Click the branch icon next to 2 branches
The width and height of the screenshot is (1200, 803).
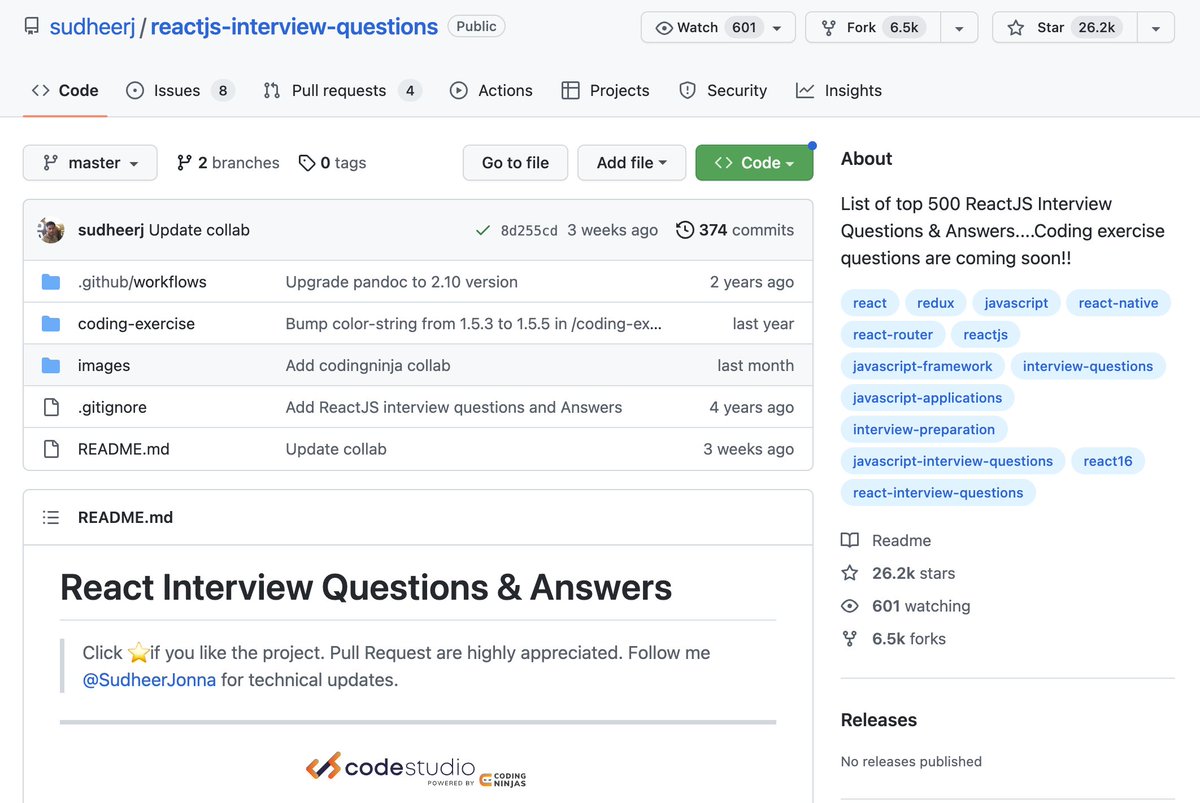click(184, 163)
